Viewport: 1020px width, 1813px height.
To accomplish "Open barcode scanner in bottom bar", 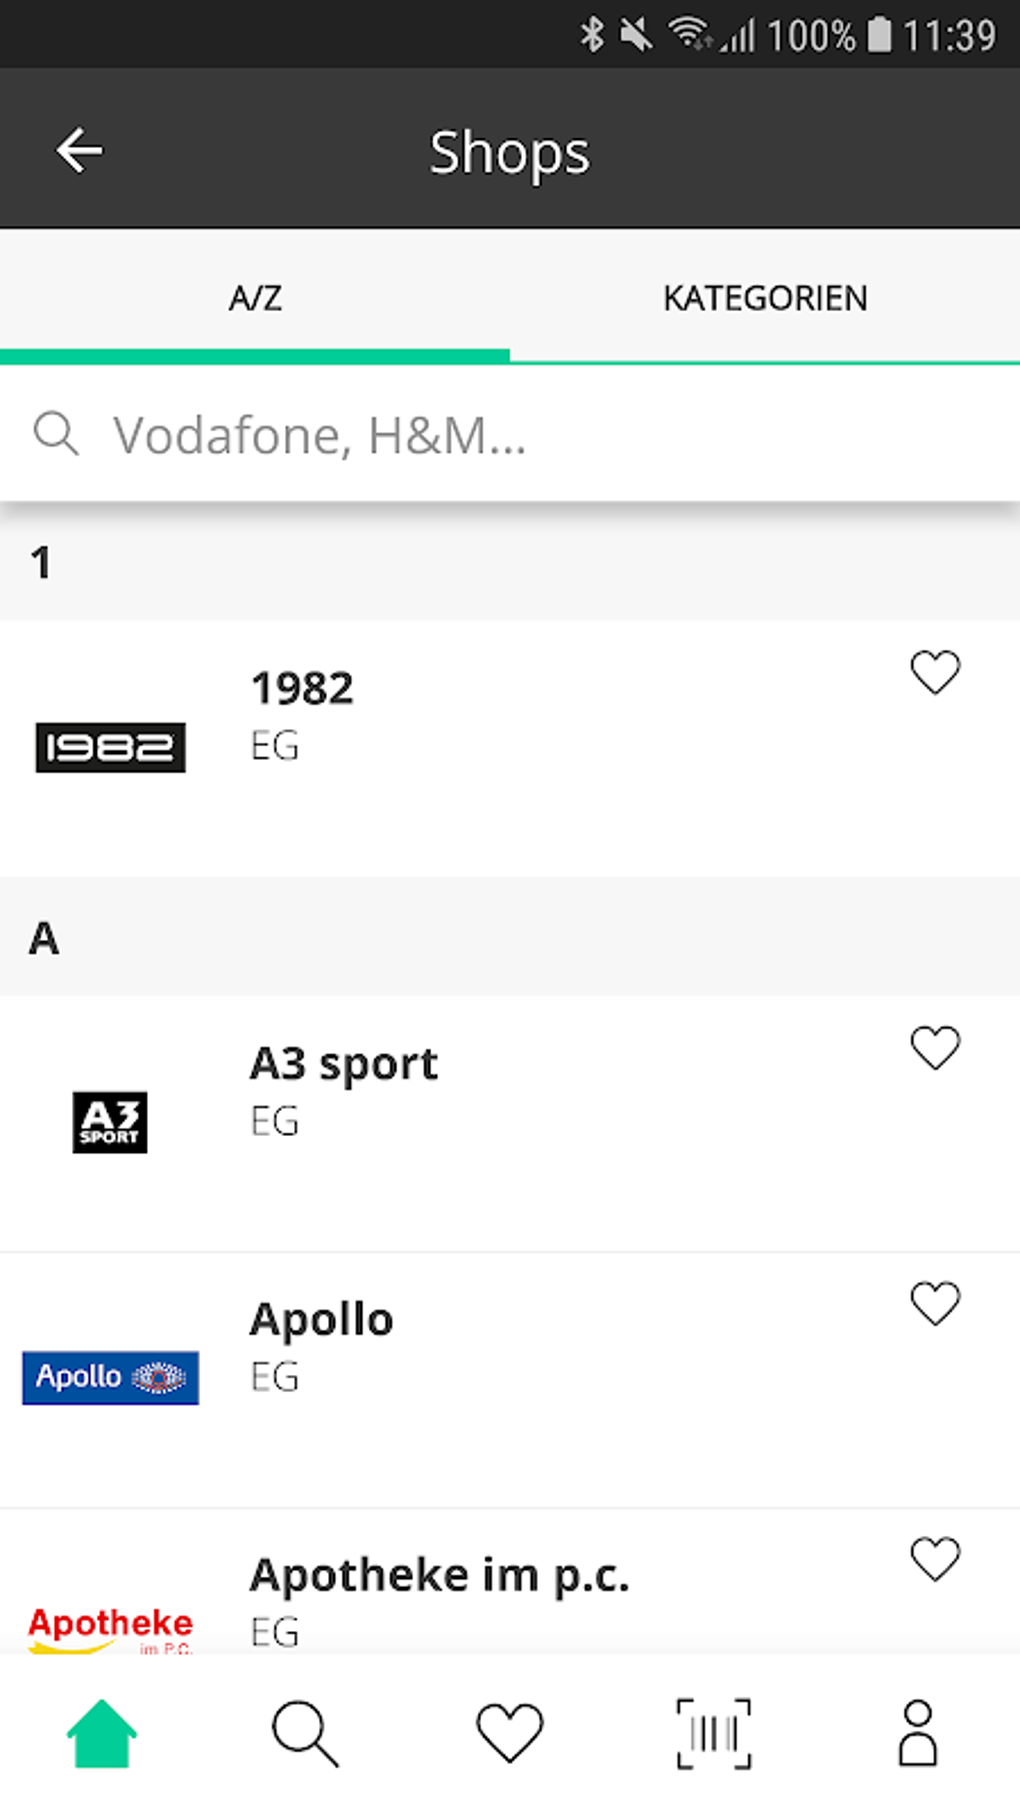I will pyautogui.click(x=713, y=1733).
